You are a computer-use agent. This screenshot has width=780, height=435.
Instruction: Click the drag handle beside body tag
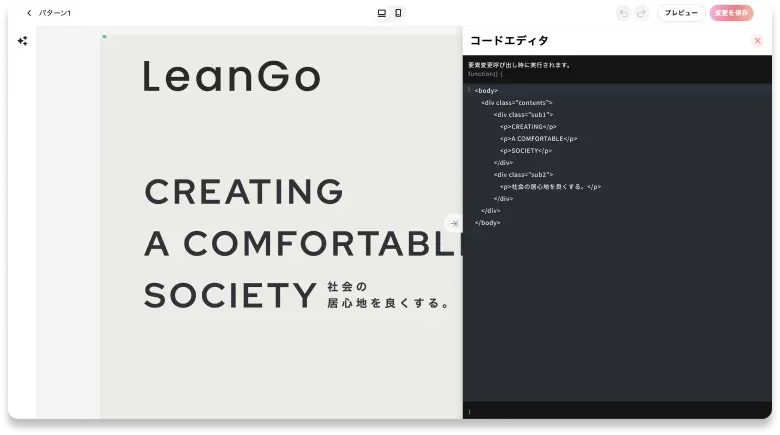pos(468,90)
